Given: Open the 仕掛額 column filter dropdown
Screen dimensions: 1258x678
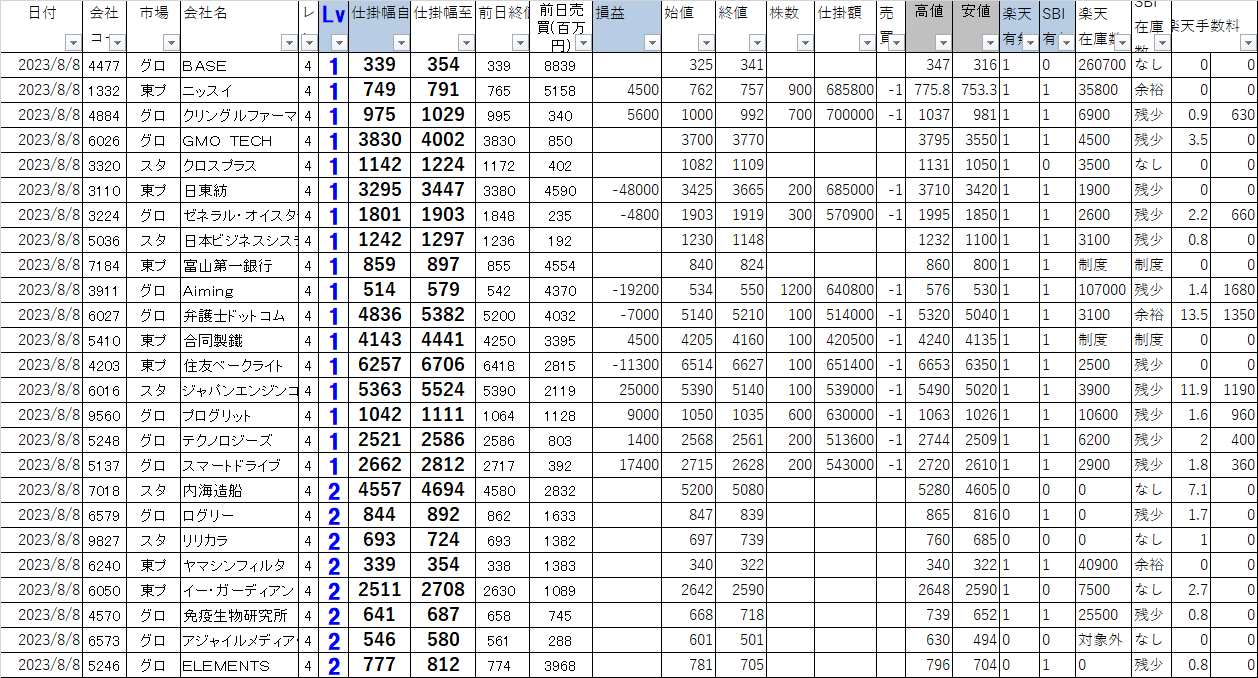Looking at the screenshot, I should point(868,42).
